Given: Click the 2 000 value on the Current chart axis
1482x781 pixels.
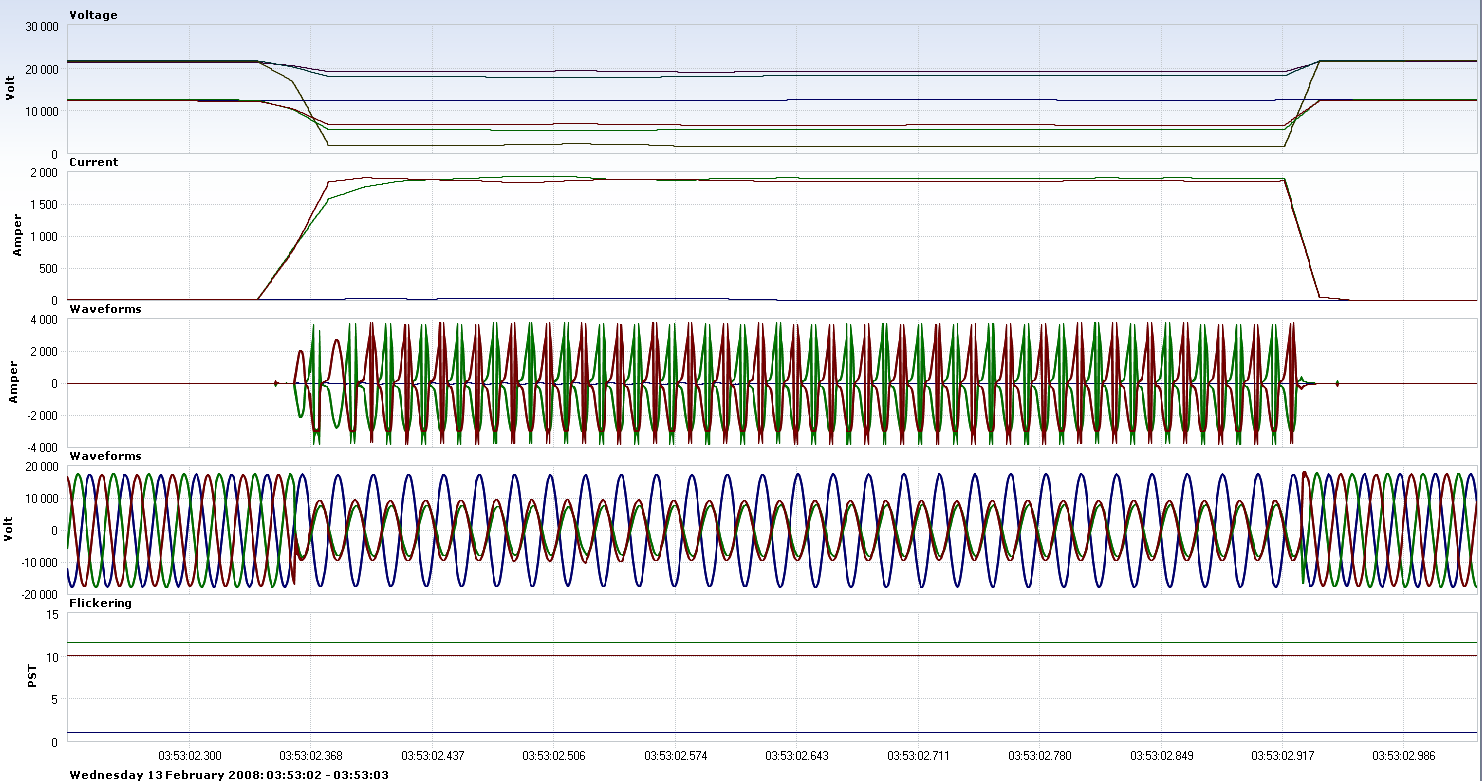Looking at the screenshot, I should point(43,173).
